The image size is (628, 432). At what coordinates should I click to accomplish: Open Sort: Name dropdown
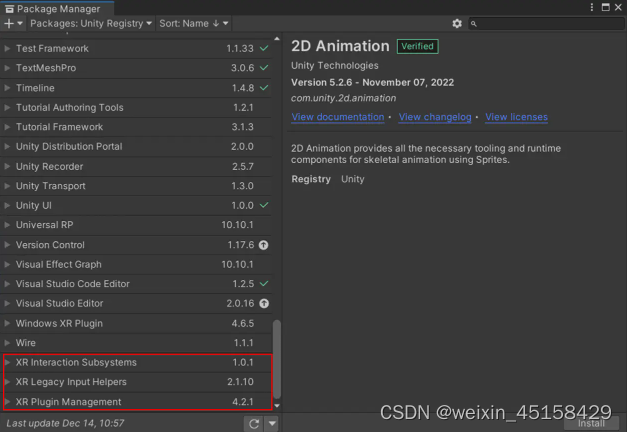click(x=194, y=24)
